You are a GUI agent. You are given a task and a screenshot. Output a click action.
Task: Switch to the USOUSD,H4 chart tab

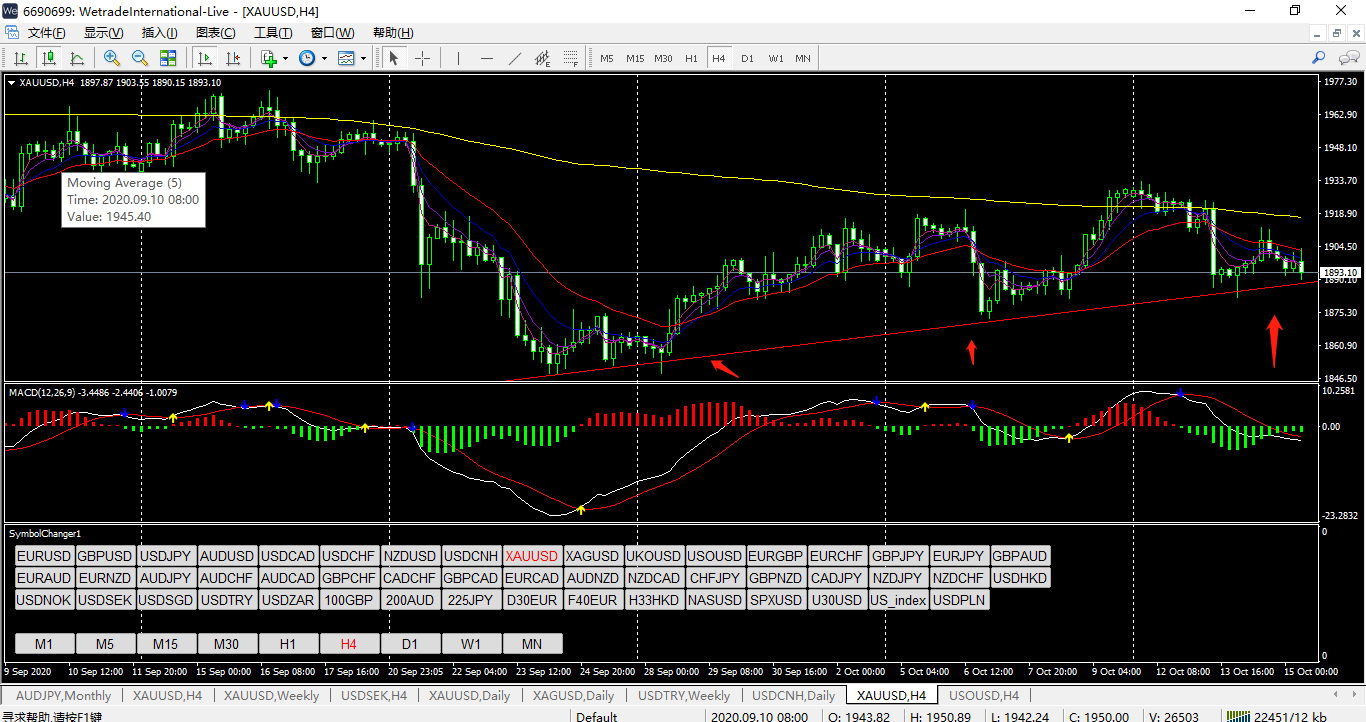[984, 695]
